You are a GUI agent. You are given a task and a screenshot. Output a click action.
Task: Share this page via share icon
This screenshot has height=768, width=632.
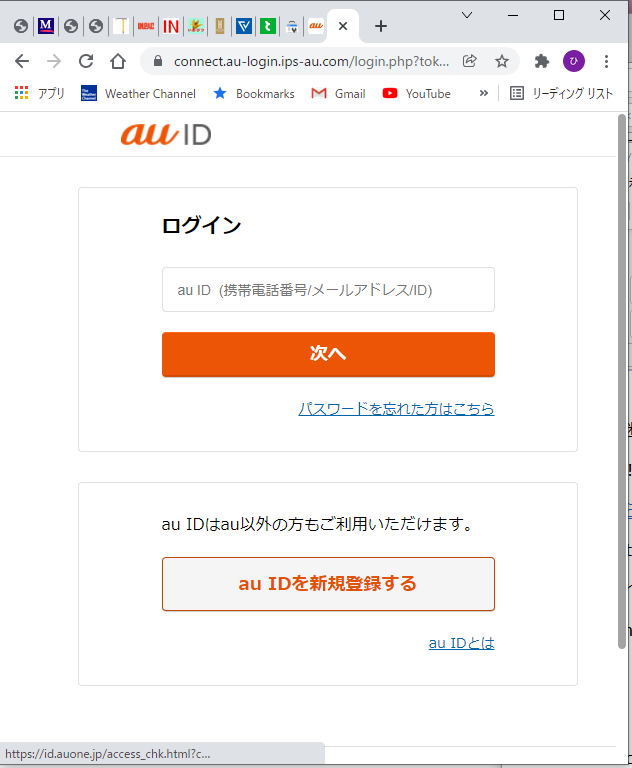pos(469,61)
